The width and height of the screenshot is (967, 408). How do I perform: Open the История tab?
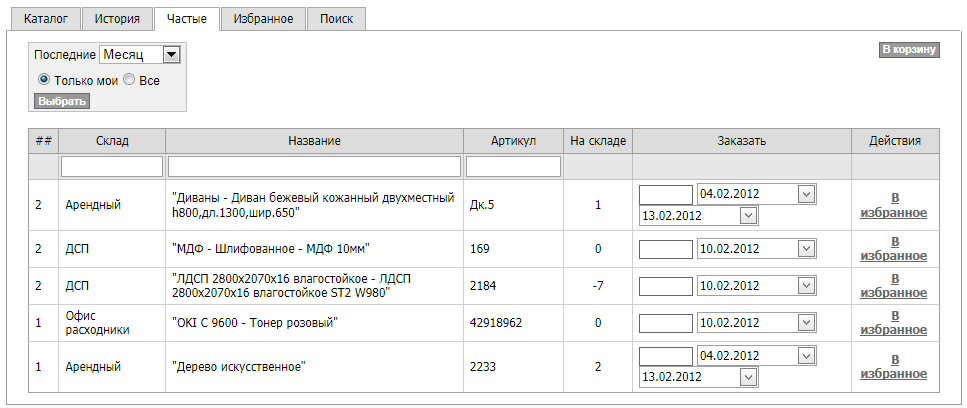click(116, 19)
